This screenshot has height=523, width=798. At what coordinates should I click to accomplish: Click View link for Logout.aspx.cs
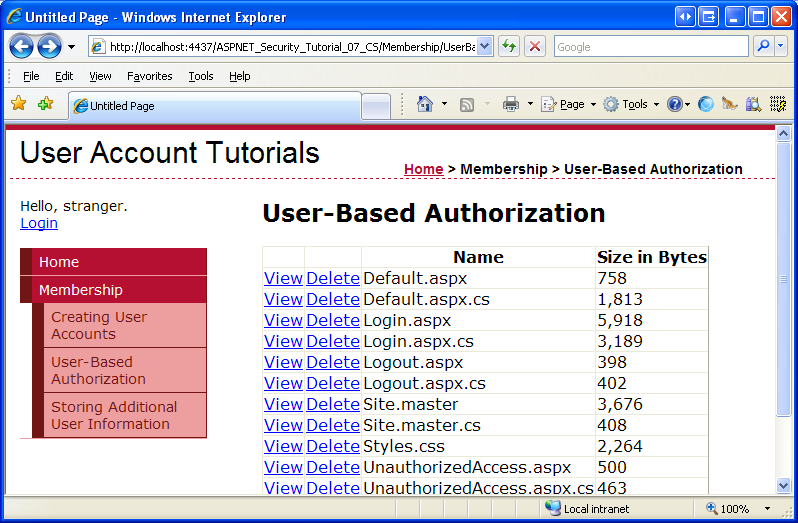coord(283,383)
